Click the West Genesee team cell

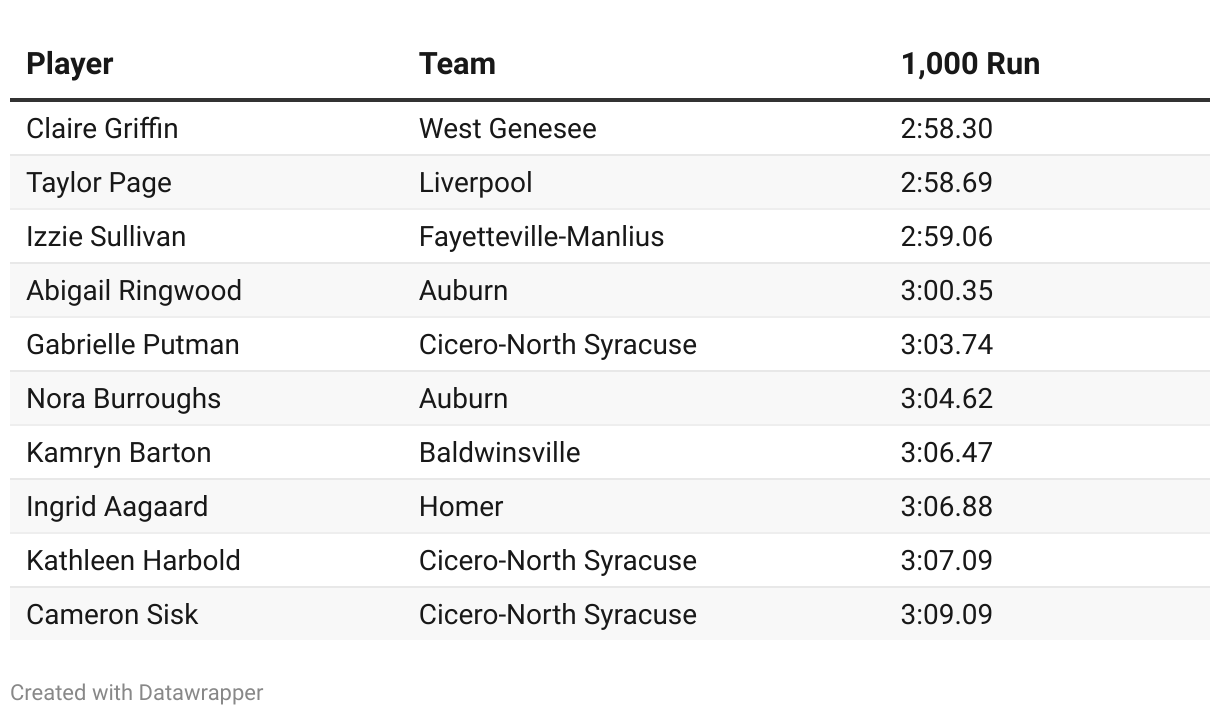(507, 129)
